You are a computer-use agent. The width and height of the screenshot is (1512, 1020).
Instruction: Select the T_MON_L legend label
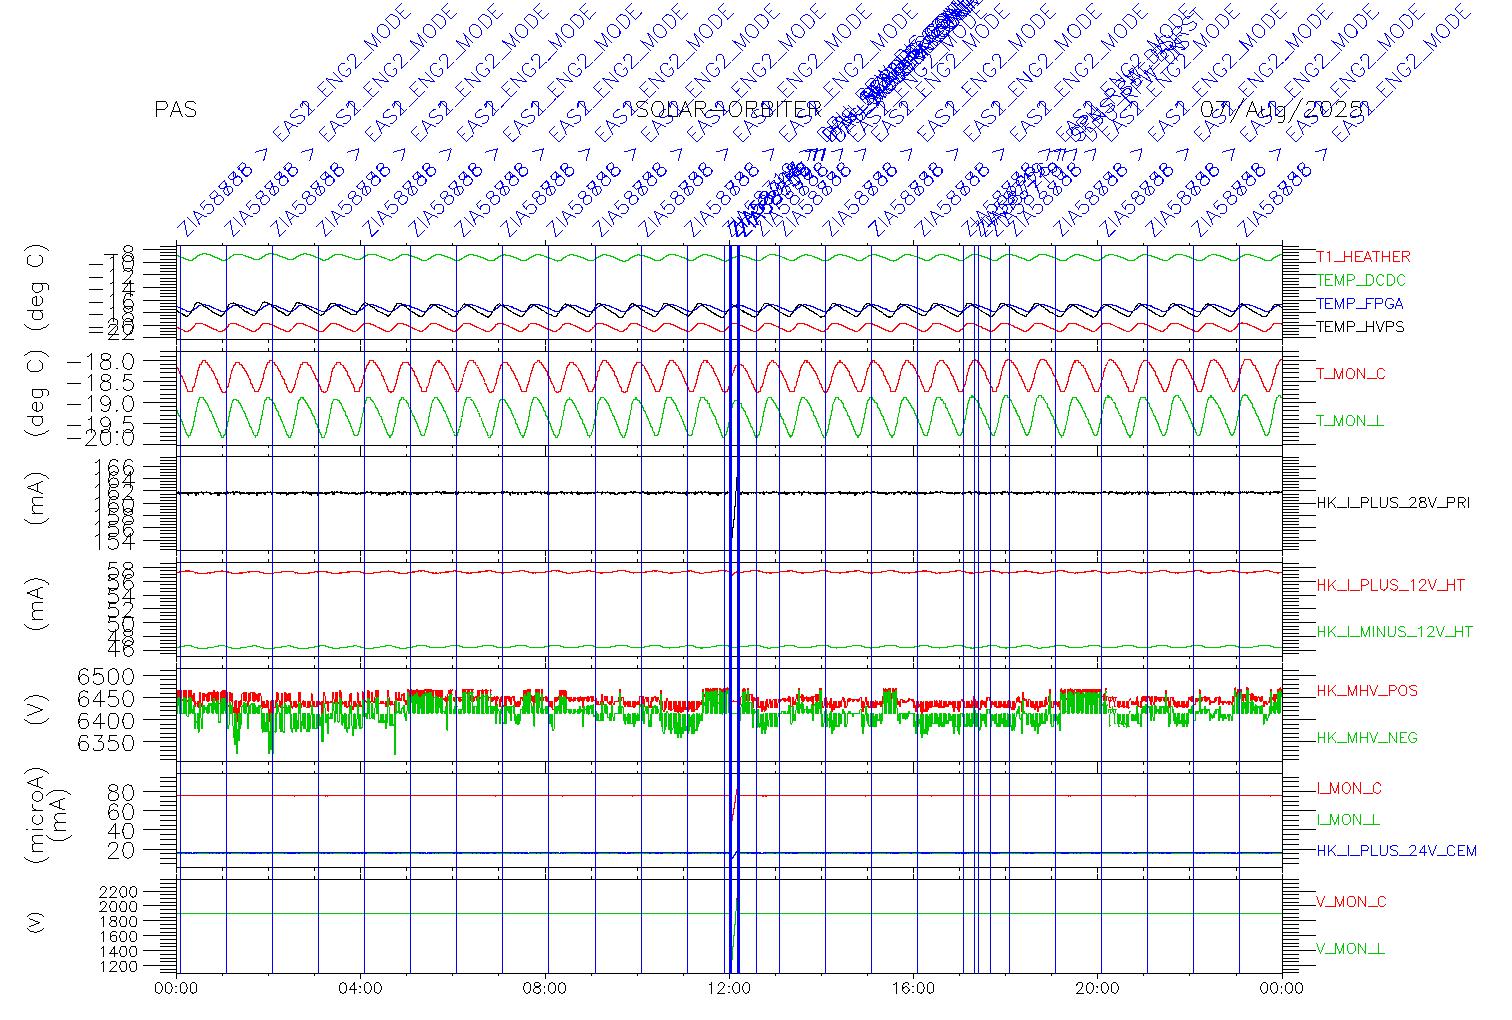(x=1350, y=421)
